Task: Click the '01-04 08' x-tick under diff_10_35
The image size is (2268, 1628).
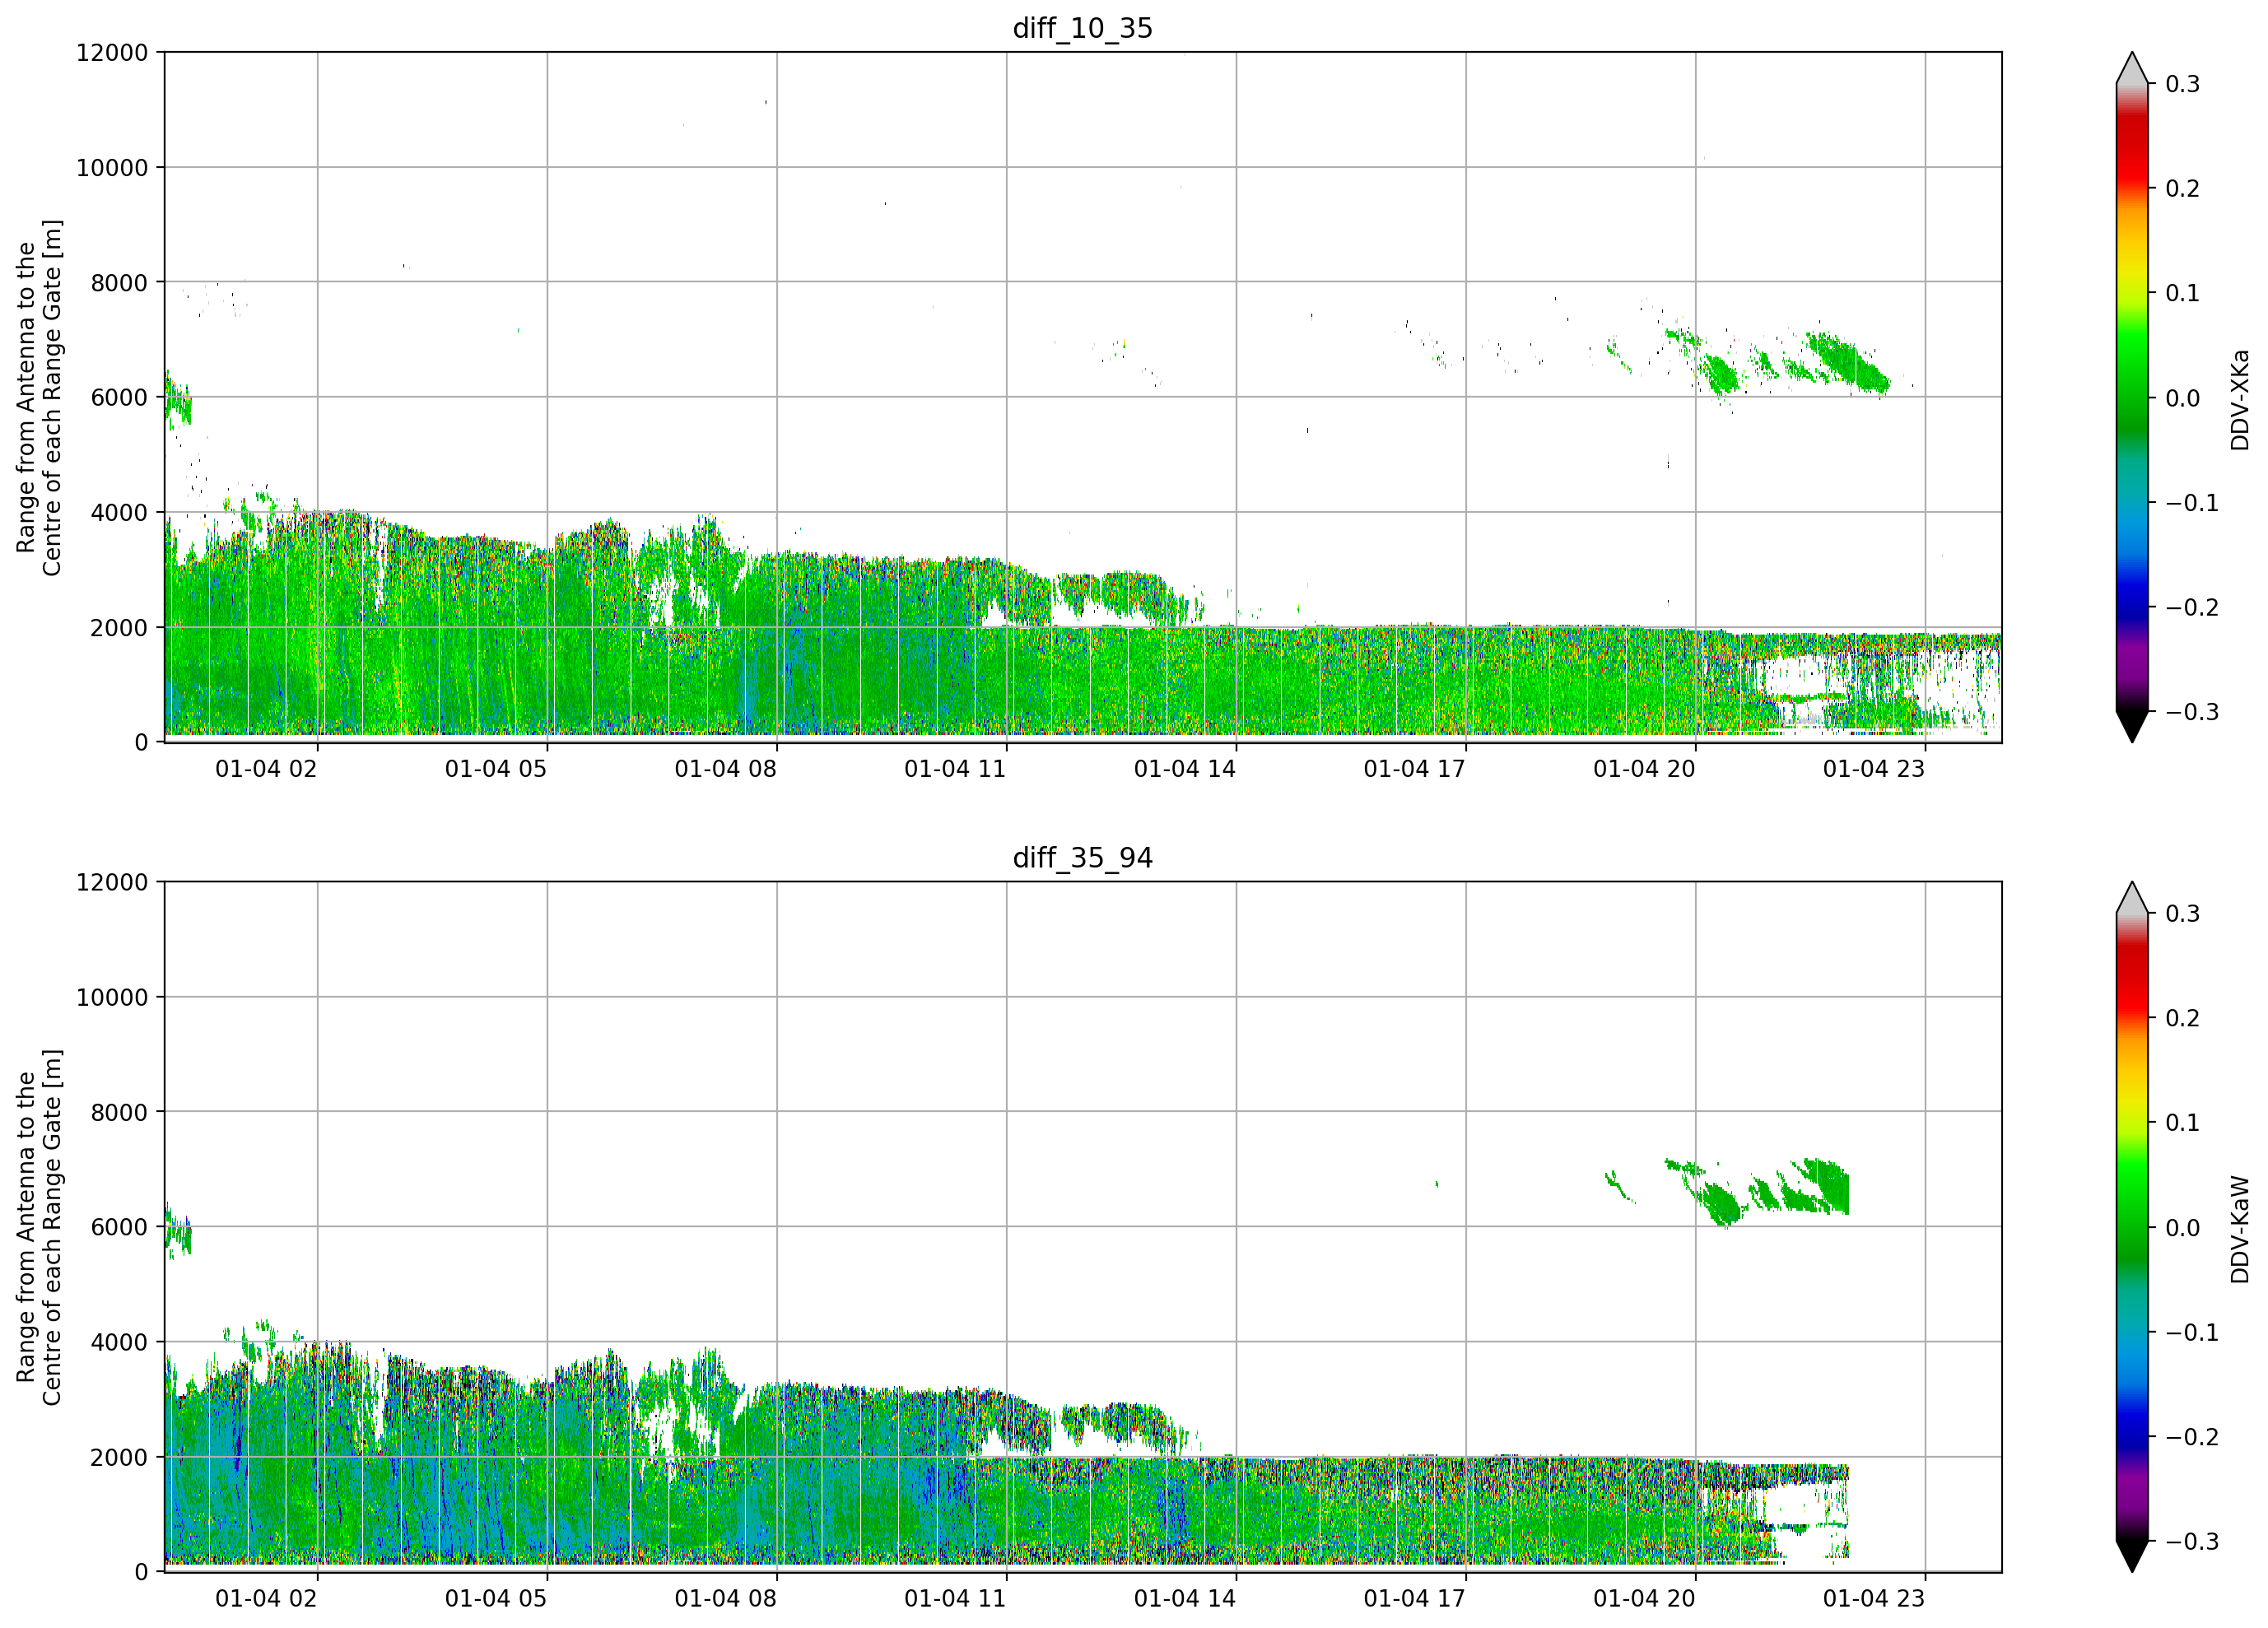Action: 726,769
